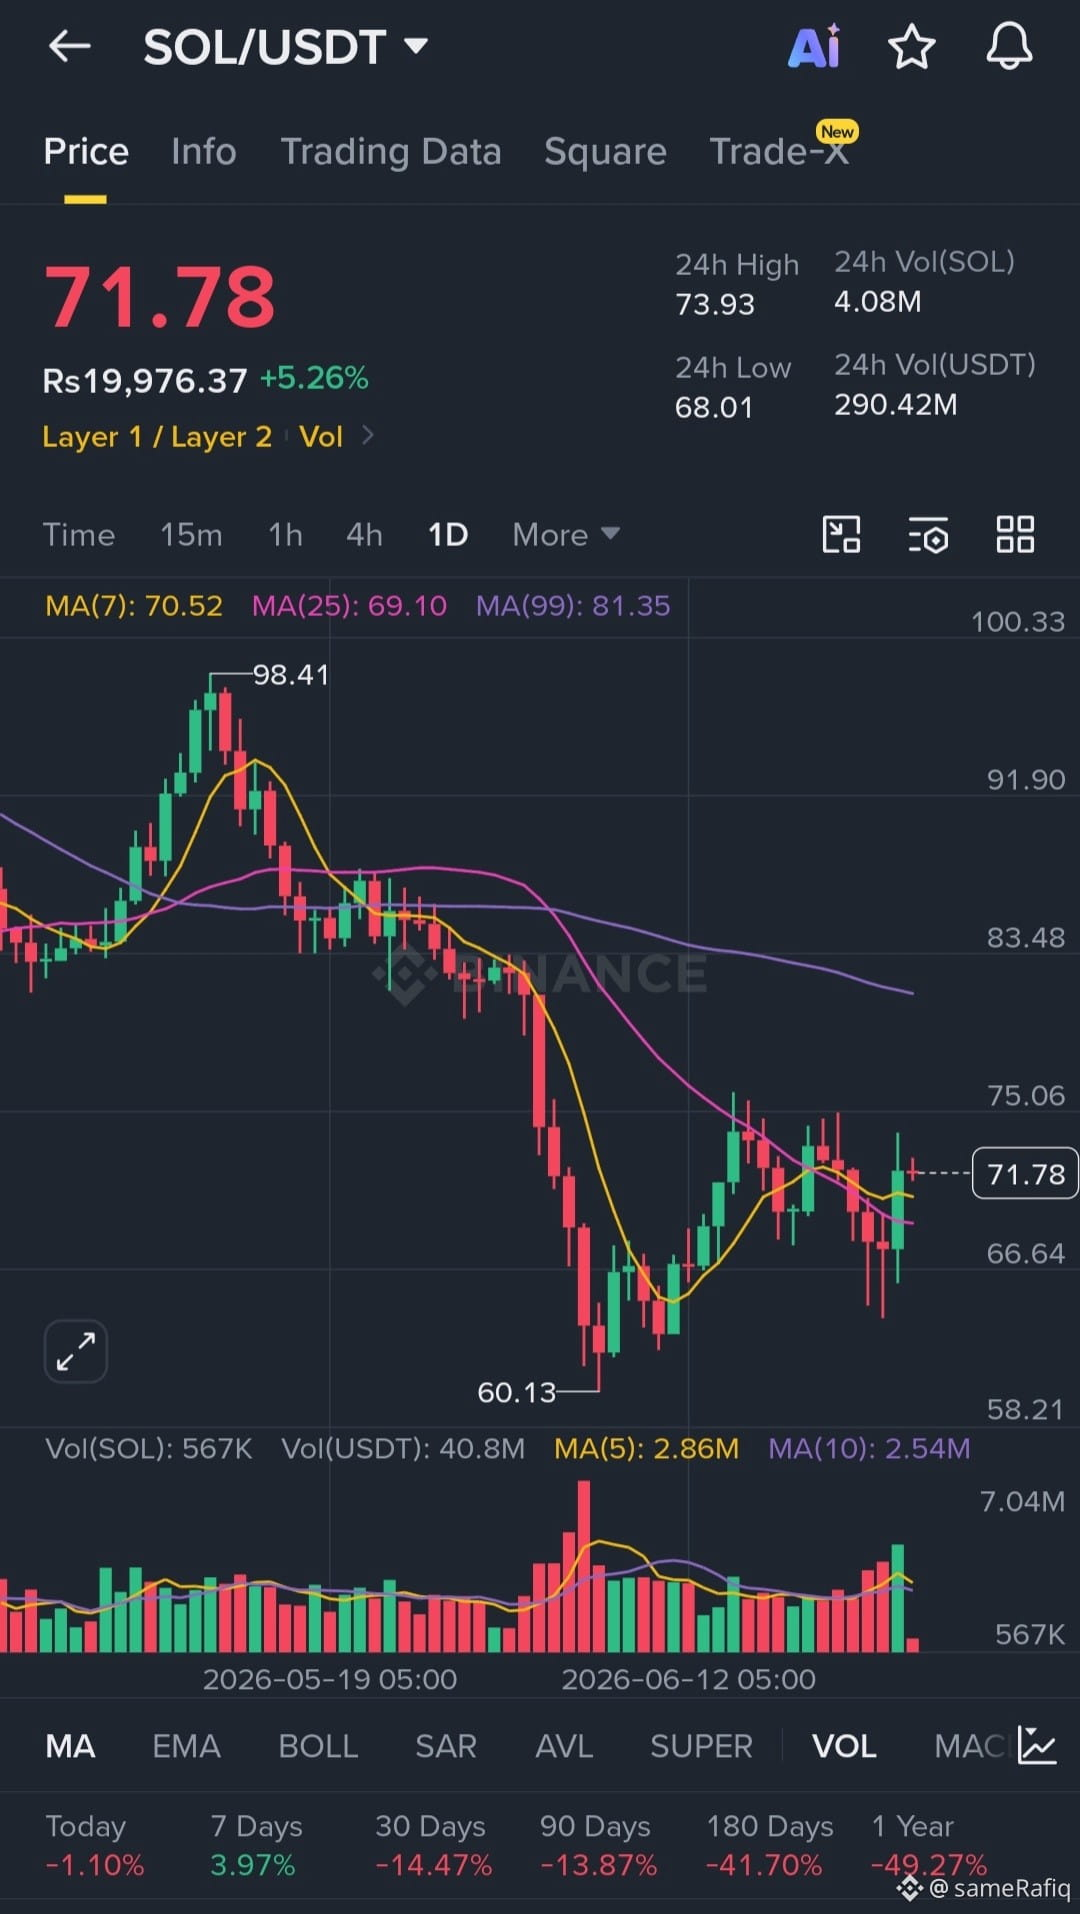Image resolution: width=1080 pixels, height=1914 pixels.
Task: Open the chart drawing tools icon
Action: coord(841,534)
